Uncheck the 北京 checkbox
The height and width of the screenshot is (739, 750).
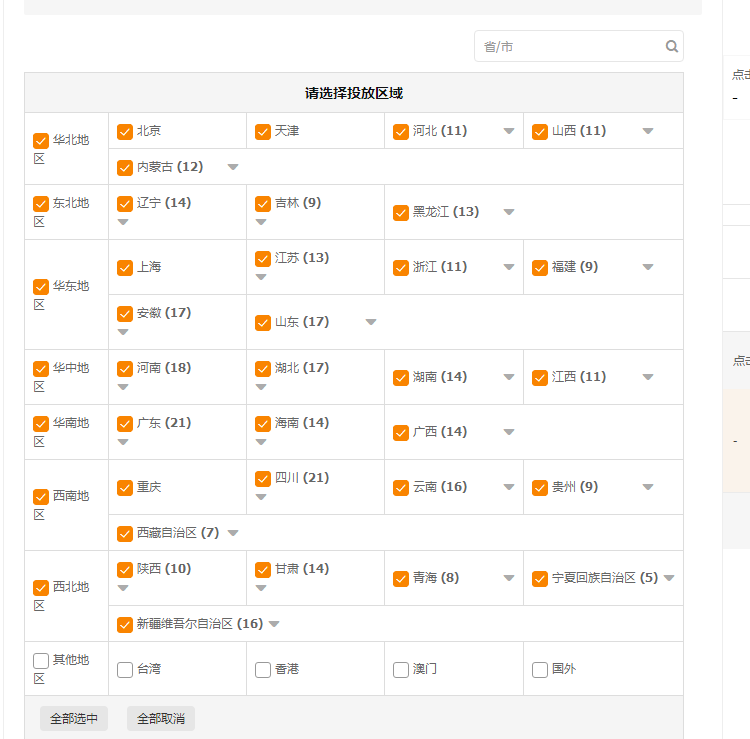click(125, 131)
